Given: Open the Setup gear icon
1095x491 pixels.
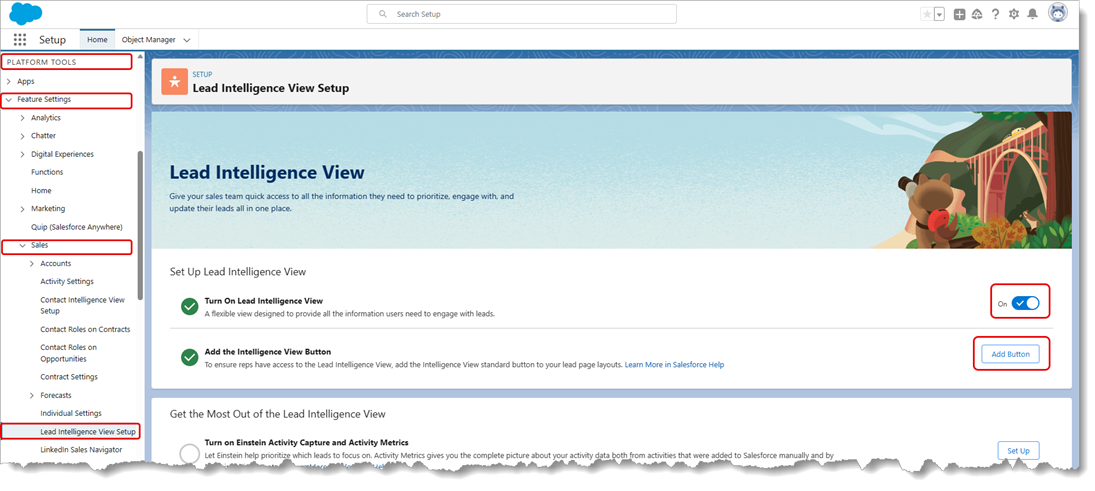Looking at the screenshot, I should pyautogui.click(x=1014, y=14).
